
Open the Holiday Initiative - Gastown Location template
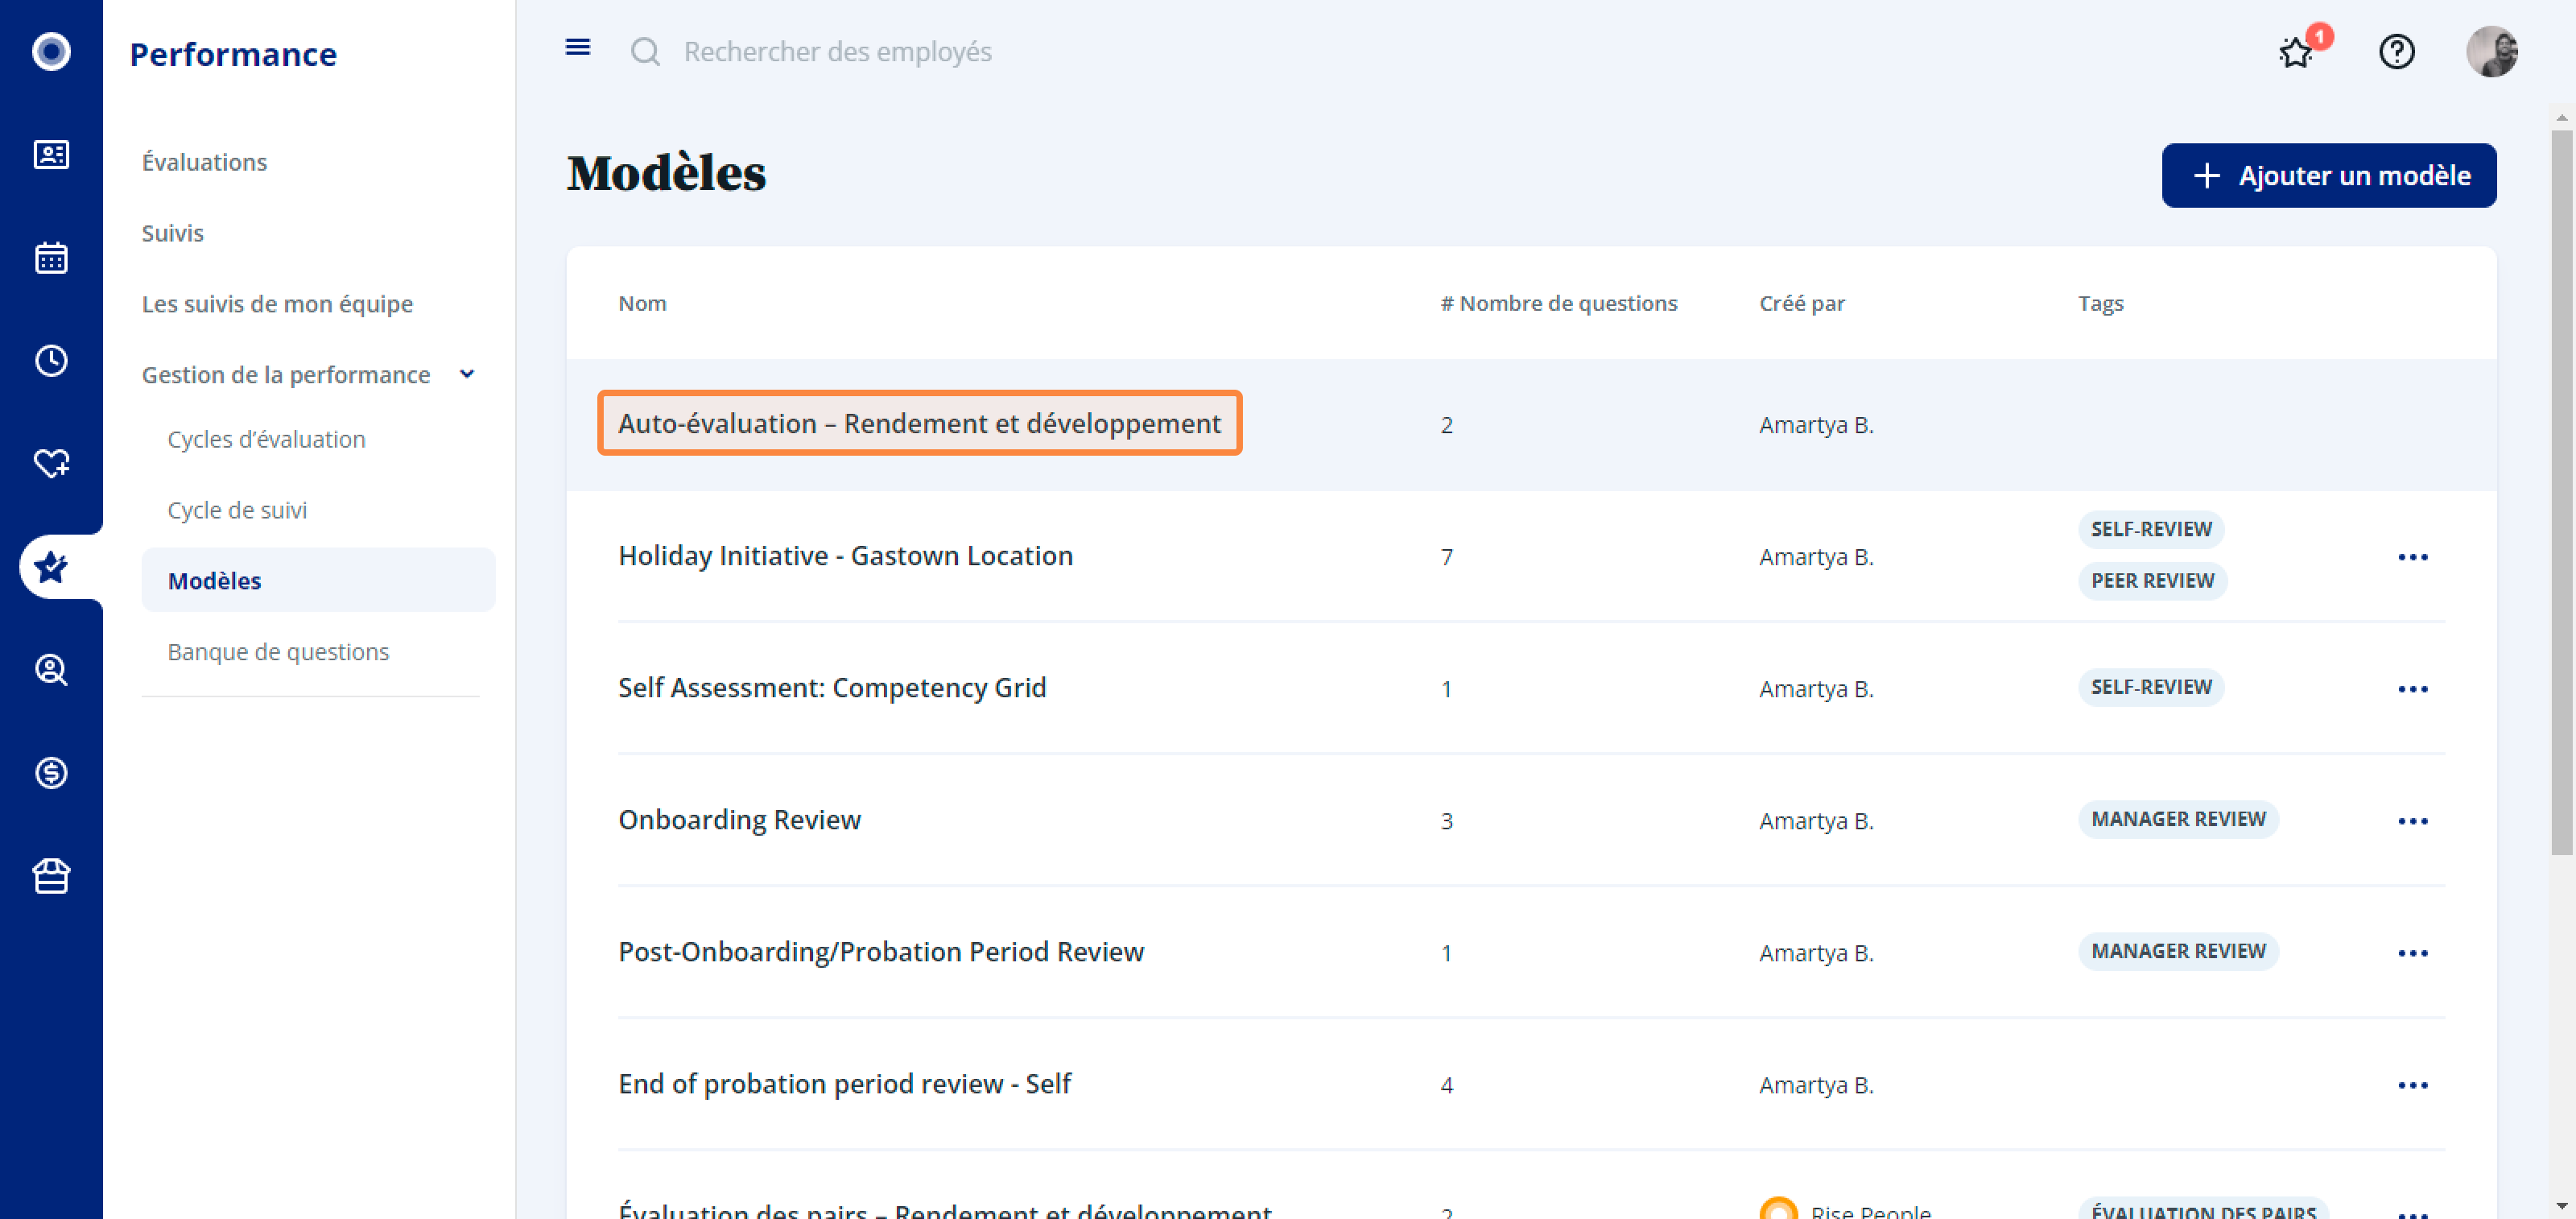tap(845, 556)
